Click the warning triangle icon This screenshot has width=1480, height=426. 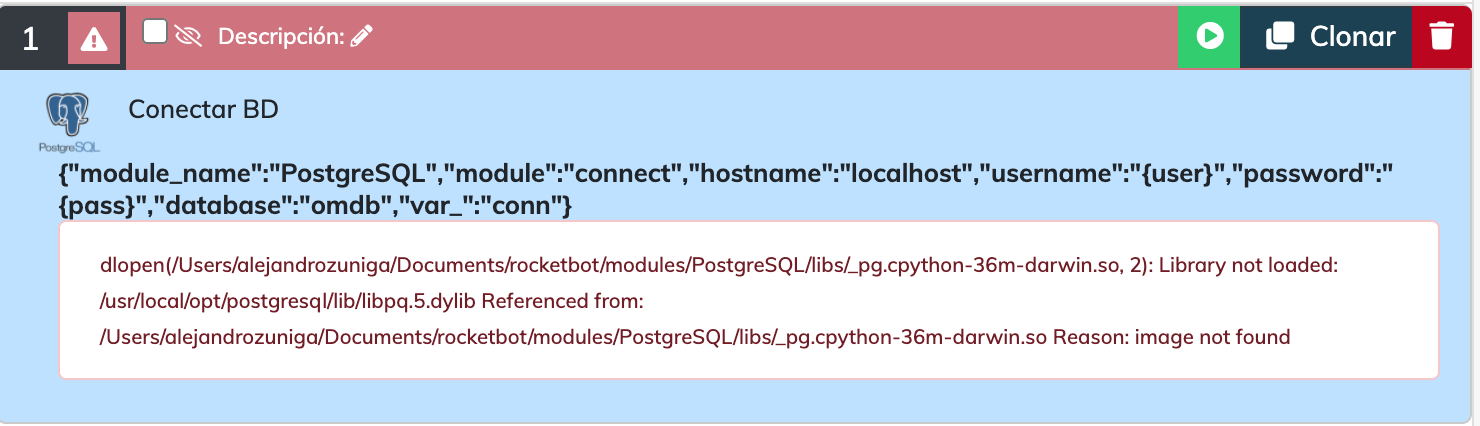click(94, 39)
